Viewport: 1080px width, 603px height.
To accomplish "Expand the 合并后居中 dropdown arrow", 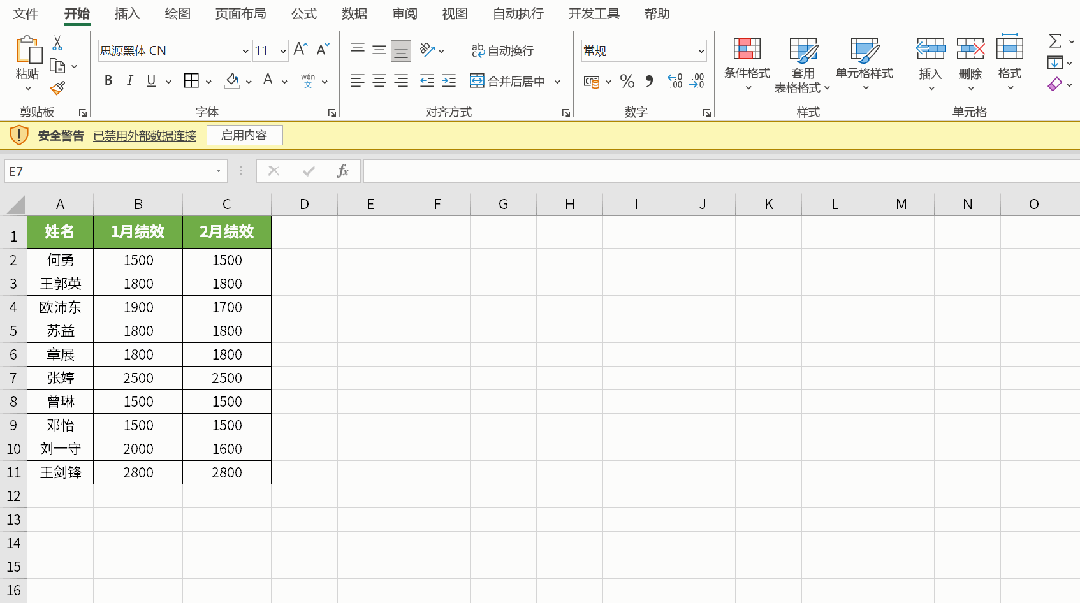I will (557, 81).
